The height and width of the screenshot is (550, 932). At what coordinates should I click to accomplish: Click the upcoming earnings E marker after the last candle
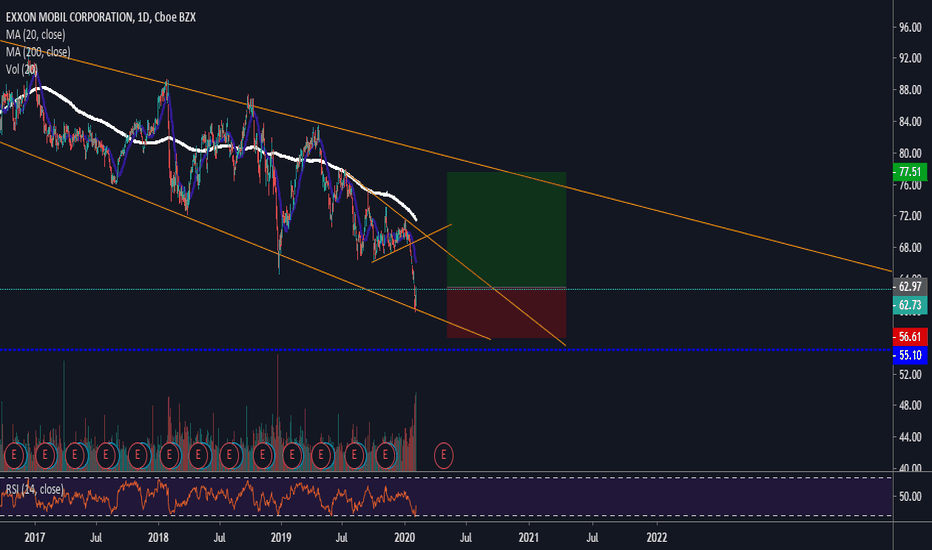point(443,456)
